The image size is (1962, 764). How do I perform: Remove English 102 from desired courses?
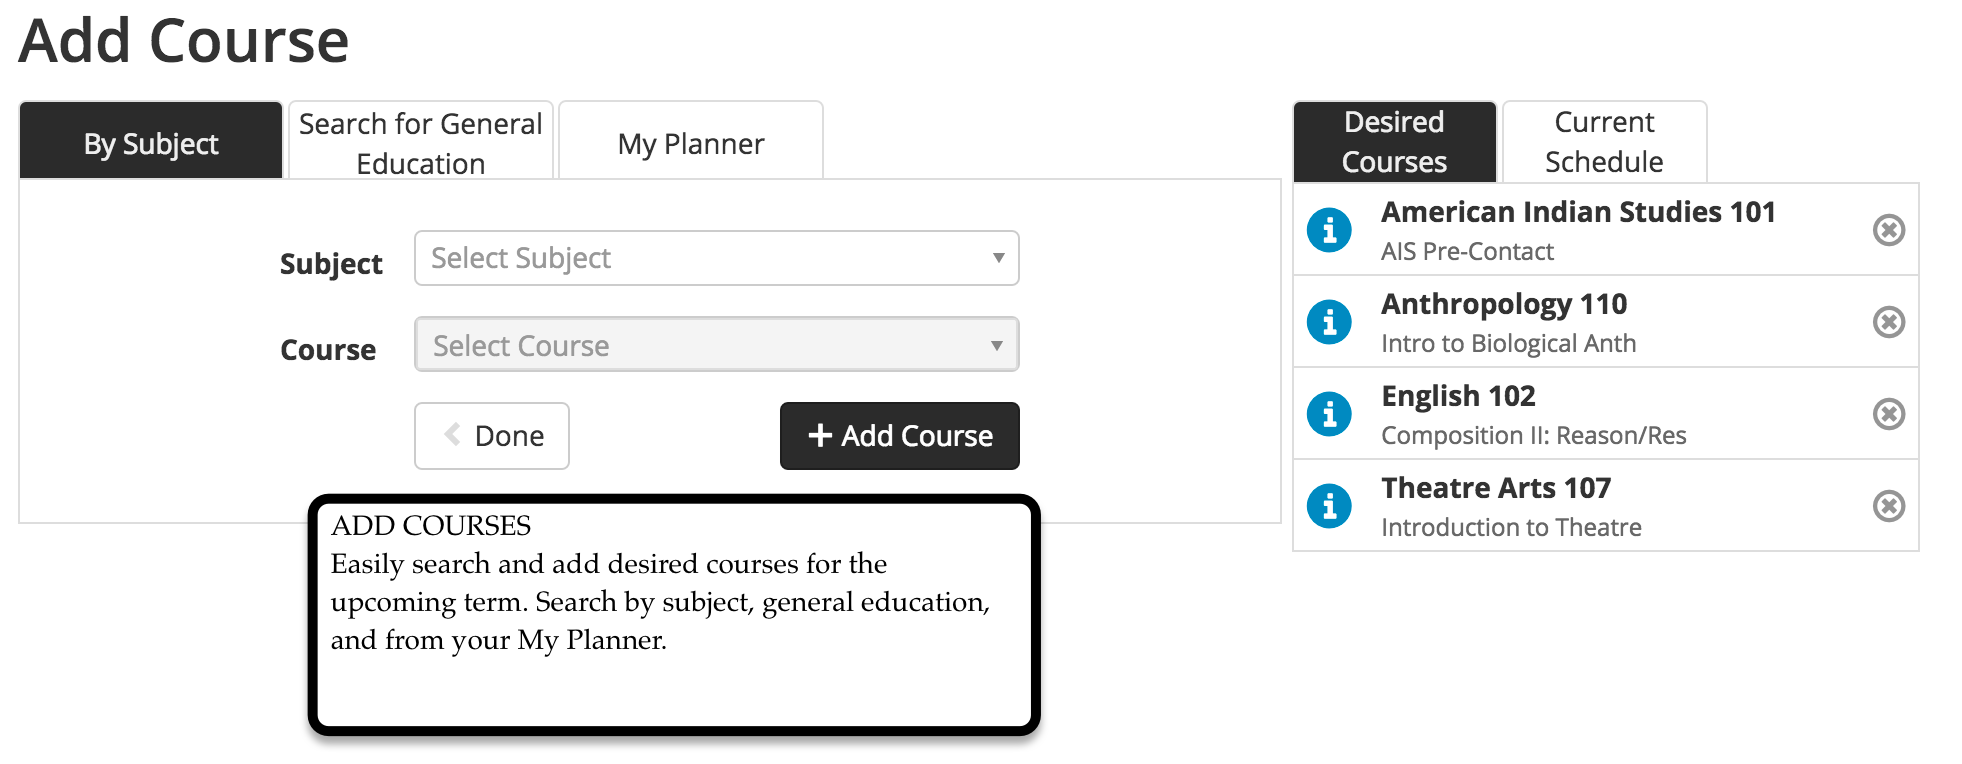click(1888, 414)
